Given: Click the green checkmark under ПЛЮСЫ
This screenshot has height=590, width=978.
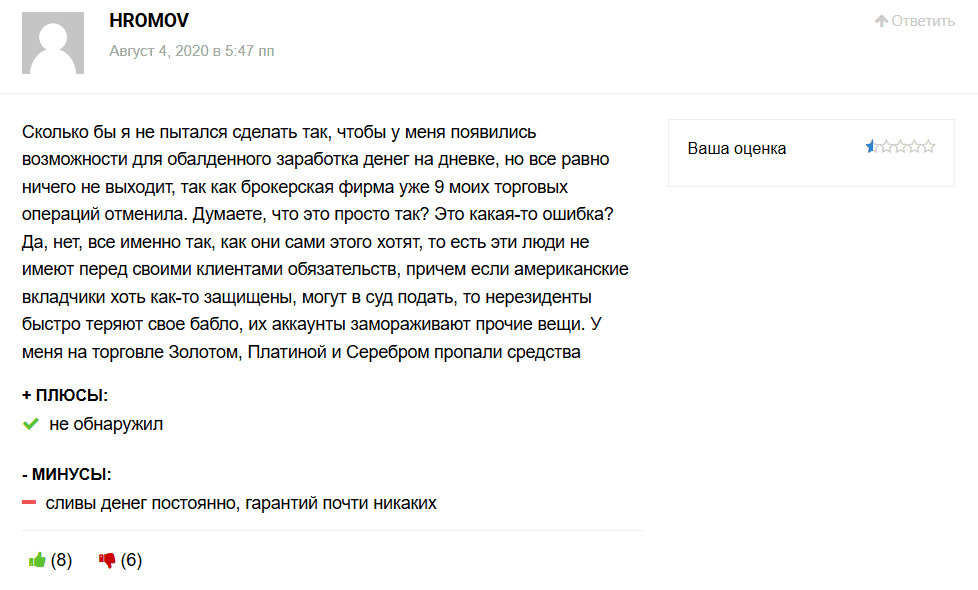Looking at the screenshot, I should [30, 424].
